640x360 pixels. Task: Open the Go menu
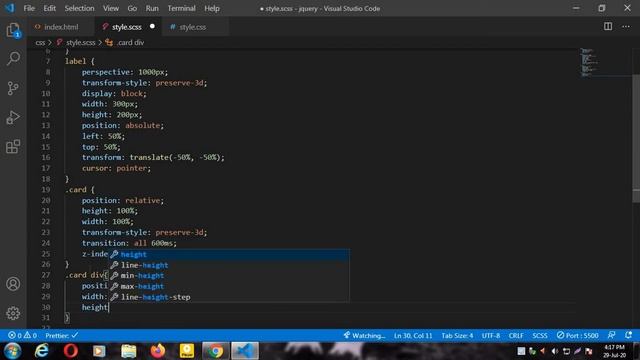pyautogui.click(x=132, y=8)
